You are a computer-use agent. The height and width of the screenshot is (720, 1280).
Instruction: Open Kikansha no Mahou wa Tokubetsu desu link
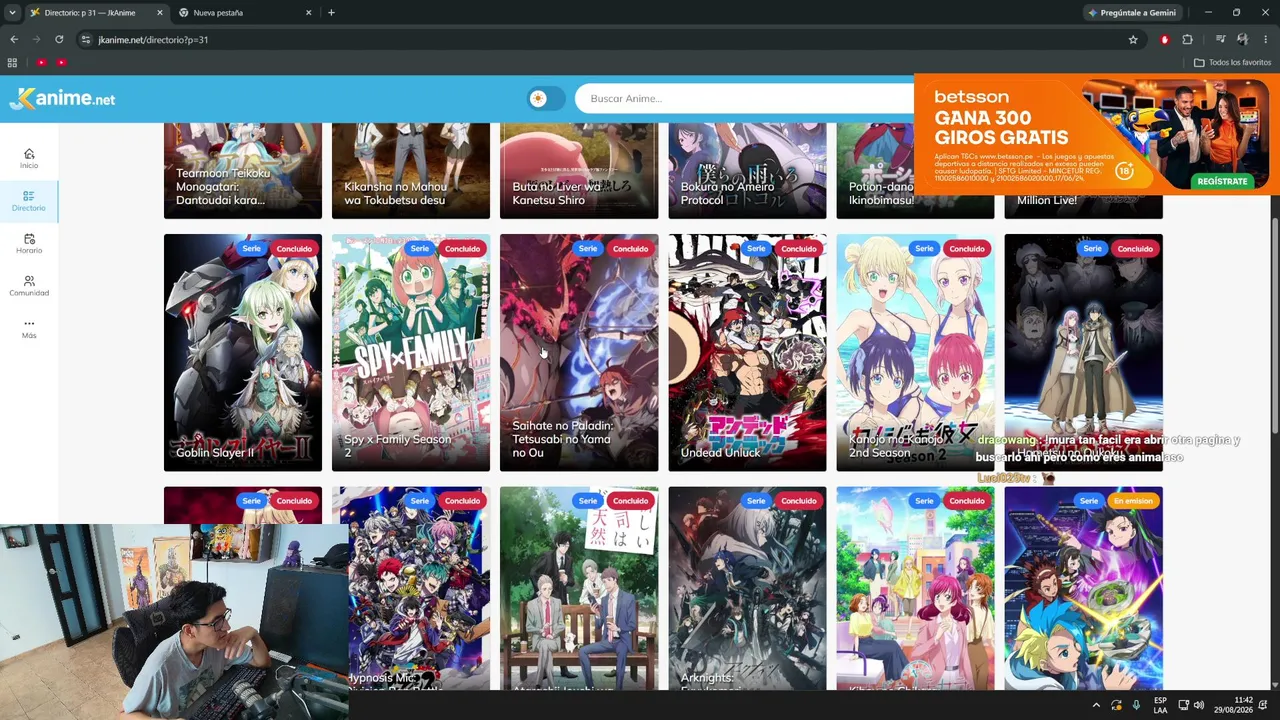[395, 193]
